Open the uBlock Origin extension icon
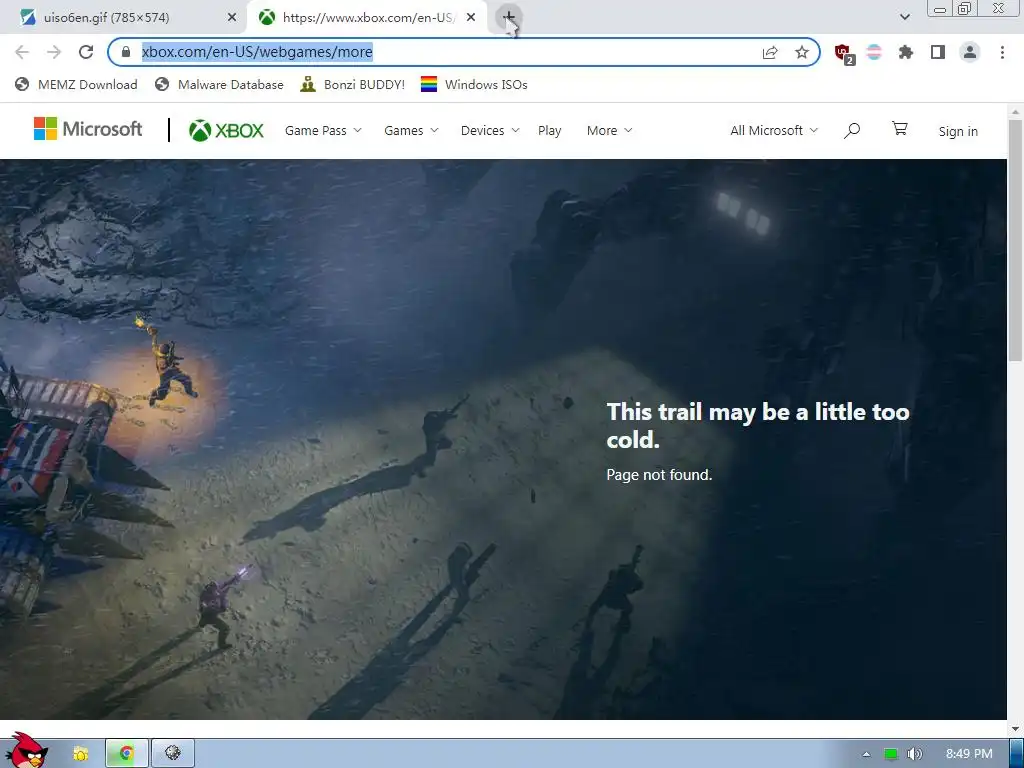Image resolution: width=1024 pixels, height=768 pixels. (844, 53)
